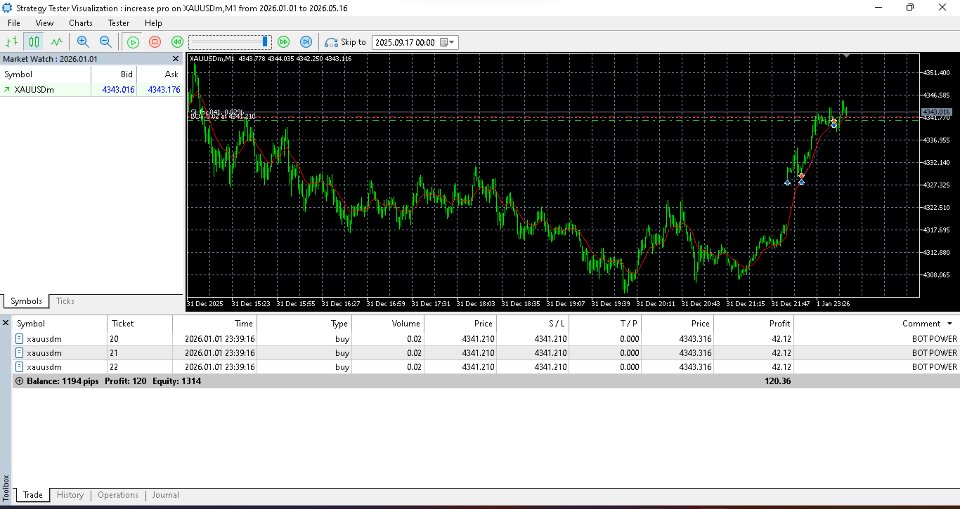Click the order icon for ticket 21
Screen dimensions: 960x509
pyautogui.click(x=19, y=353)
